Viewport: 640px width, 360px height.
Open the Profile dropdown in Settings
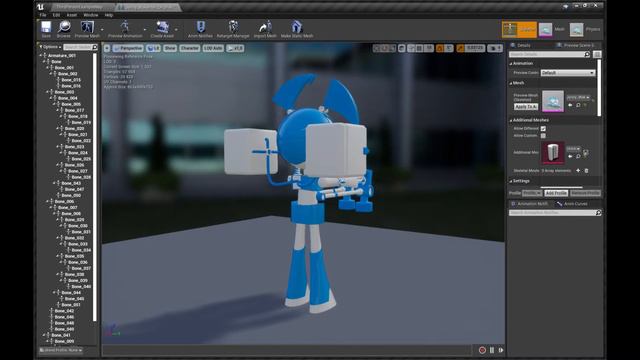(532, 193)
